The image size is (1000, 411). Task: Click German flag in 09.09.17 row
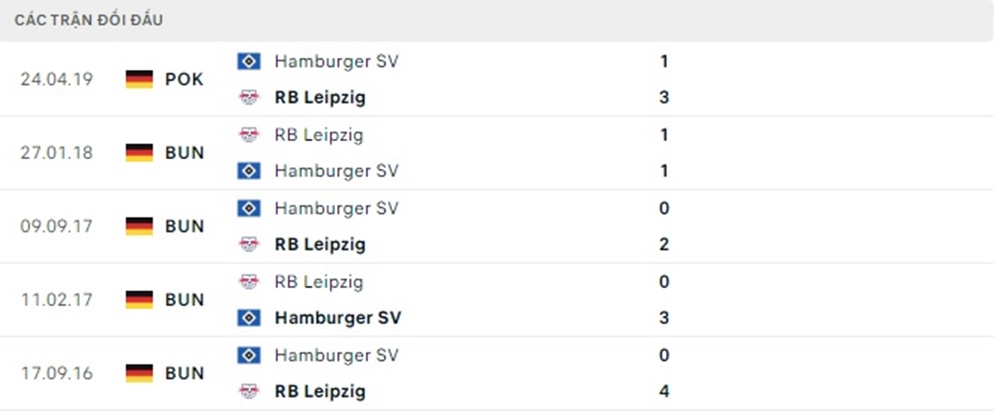coord(139,226)
